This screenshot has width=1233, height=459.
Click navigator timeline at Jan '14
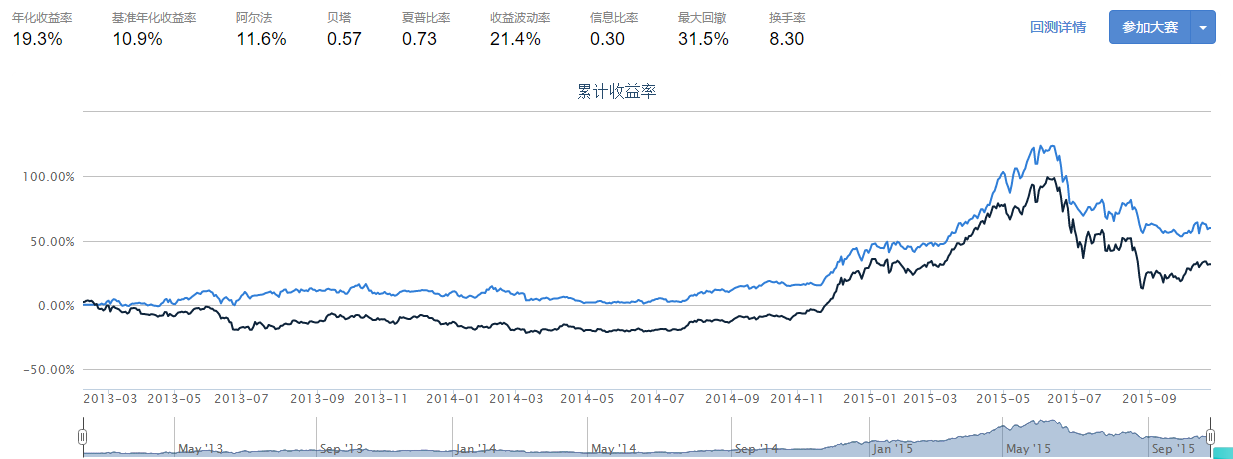click(x=475, y=448)
